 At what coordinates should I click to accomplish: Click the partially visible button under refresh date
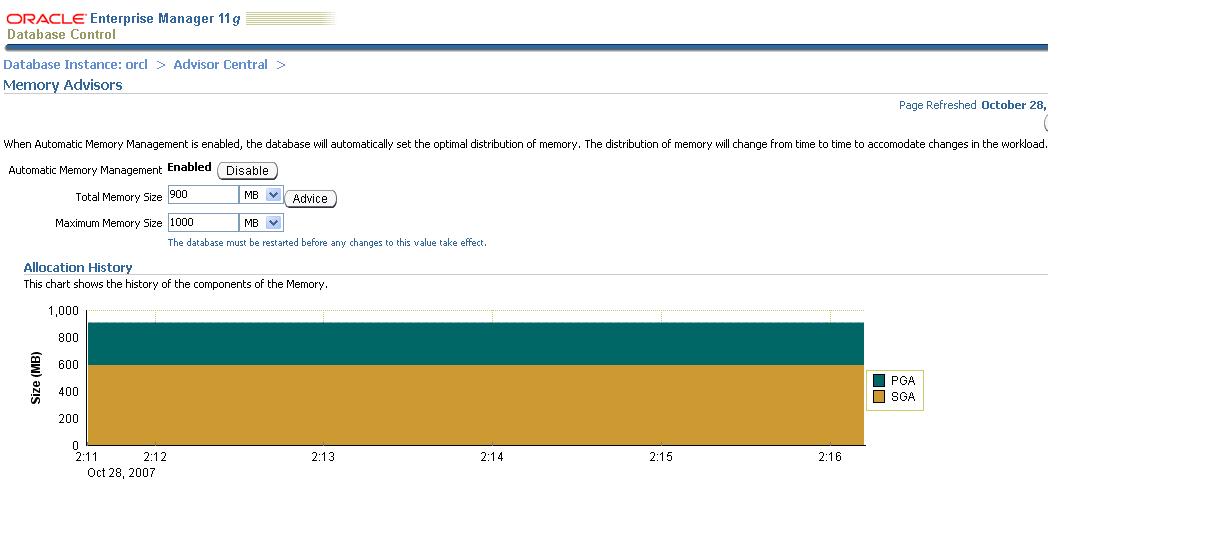(x=1045, y=123)
